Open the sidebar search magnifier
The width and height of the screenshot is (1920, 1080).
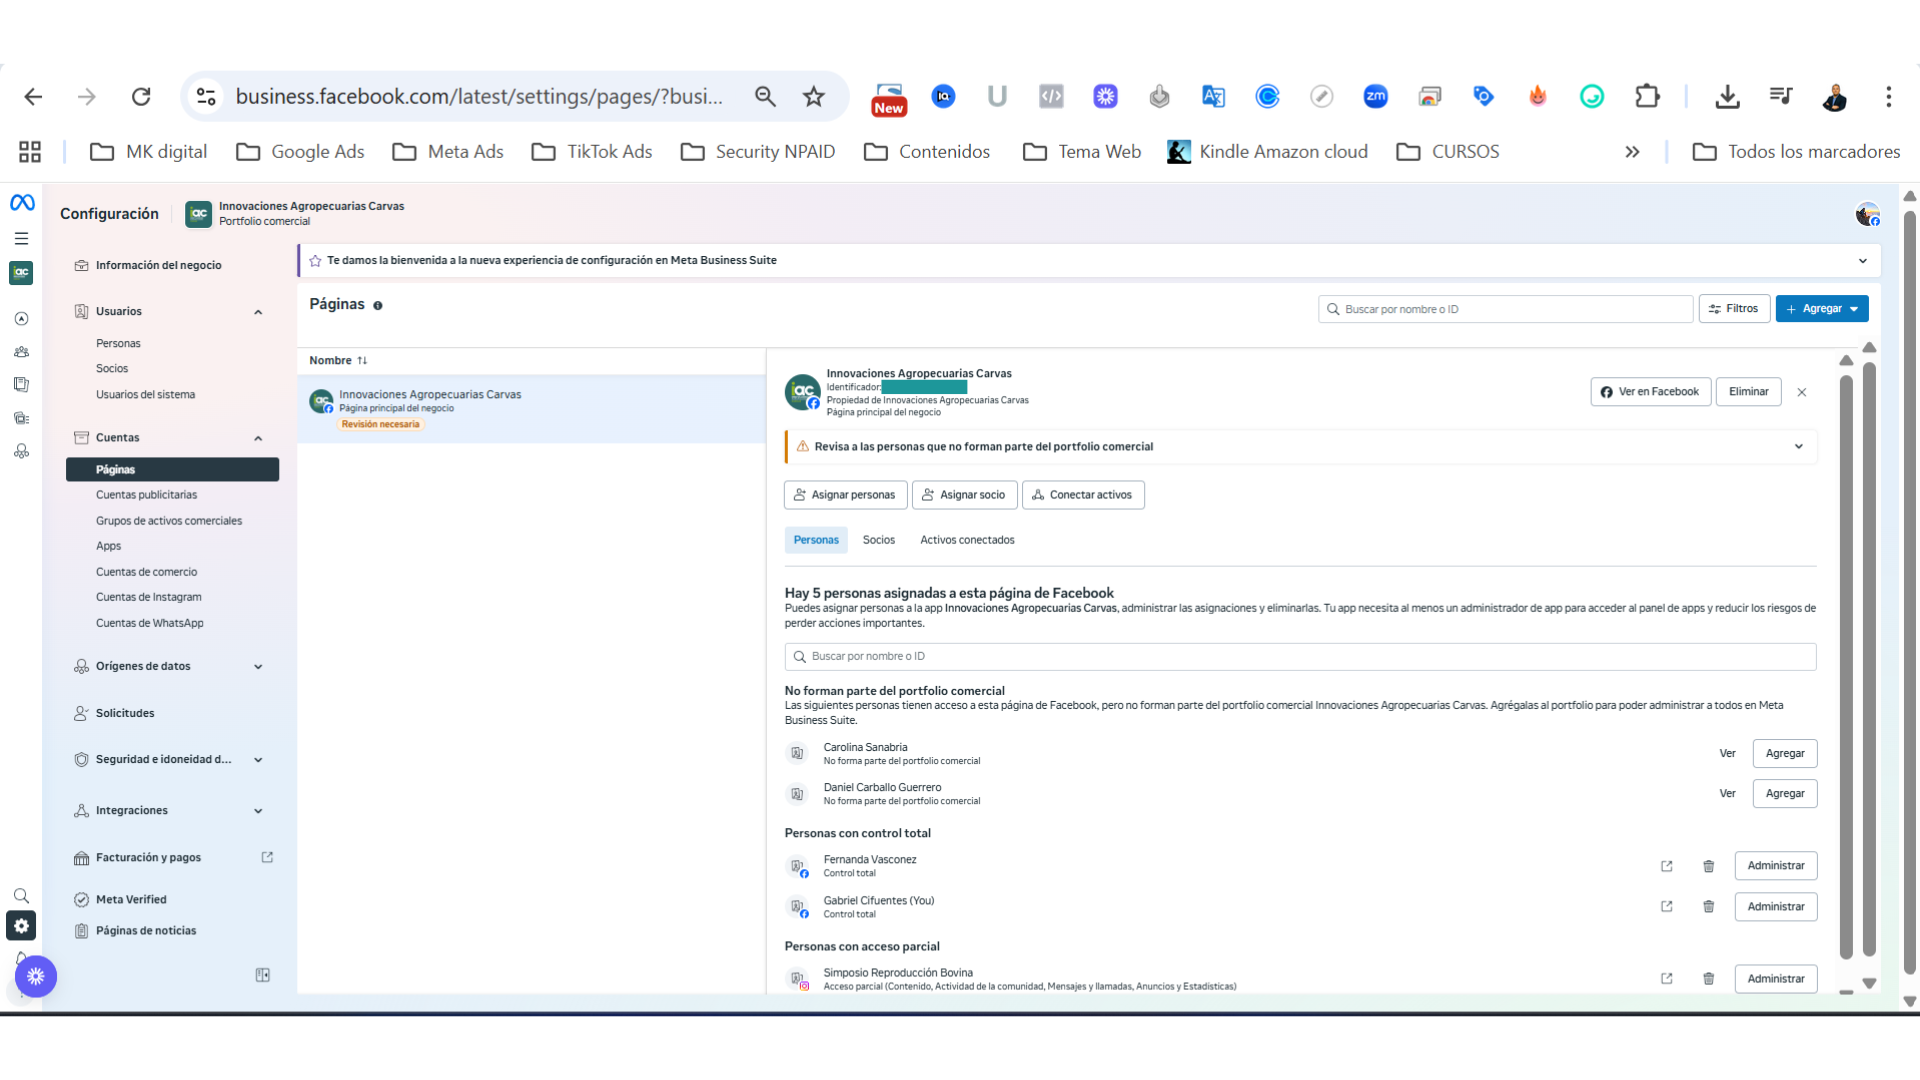[x=21, y=895]
